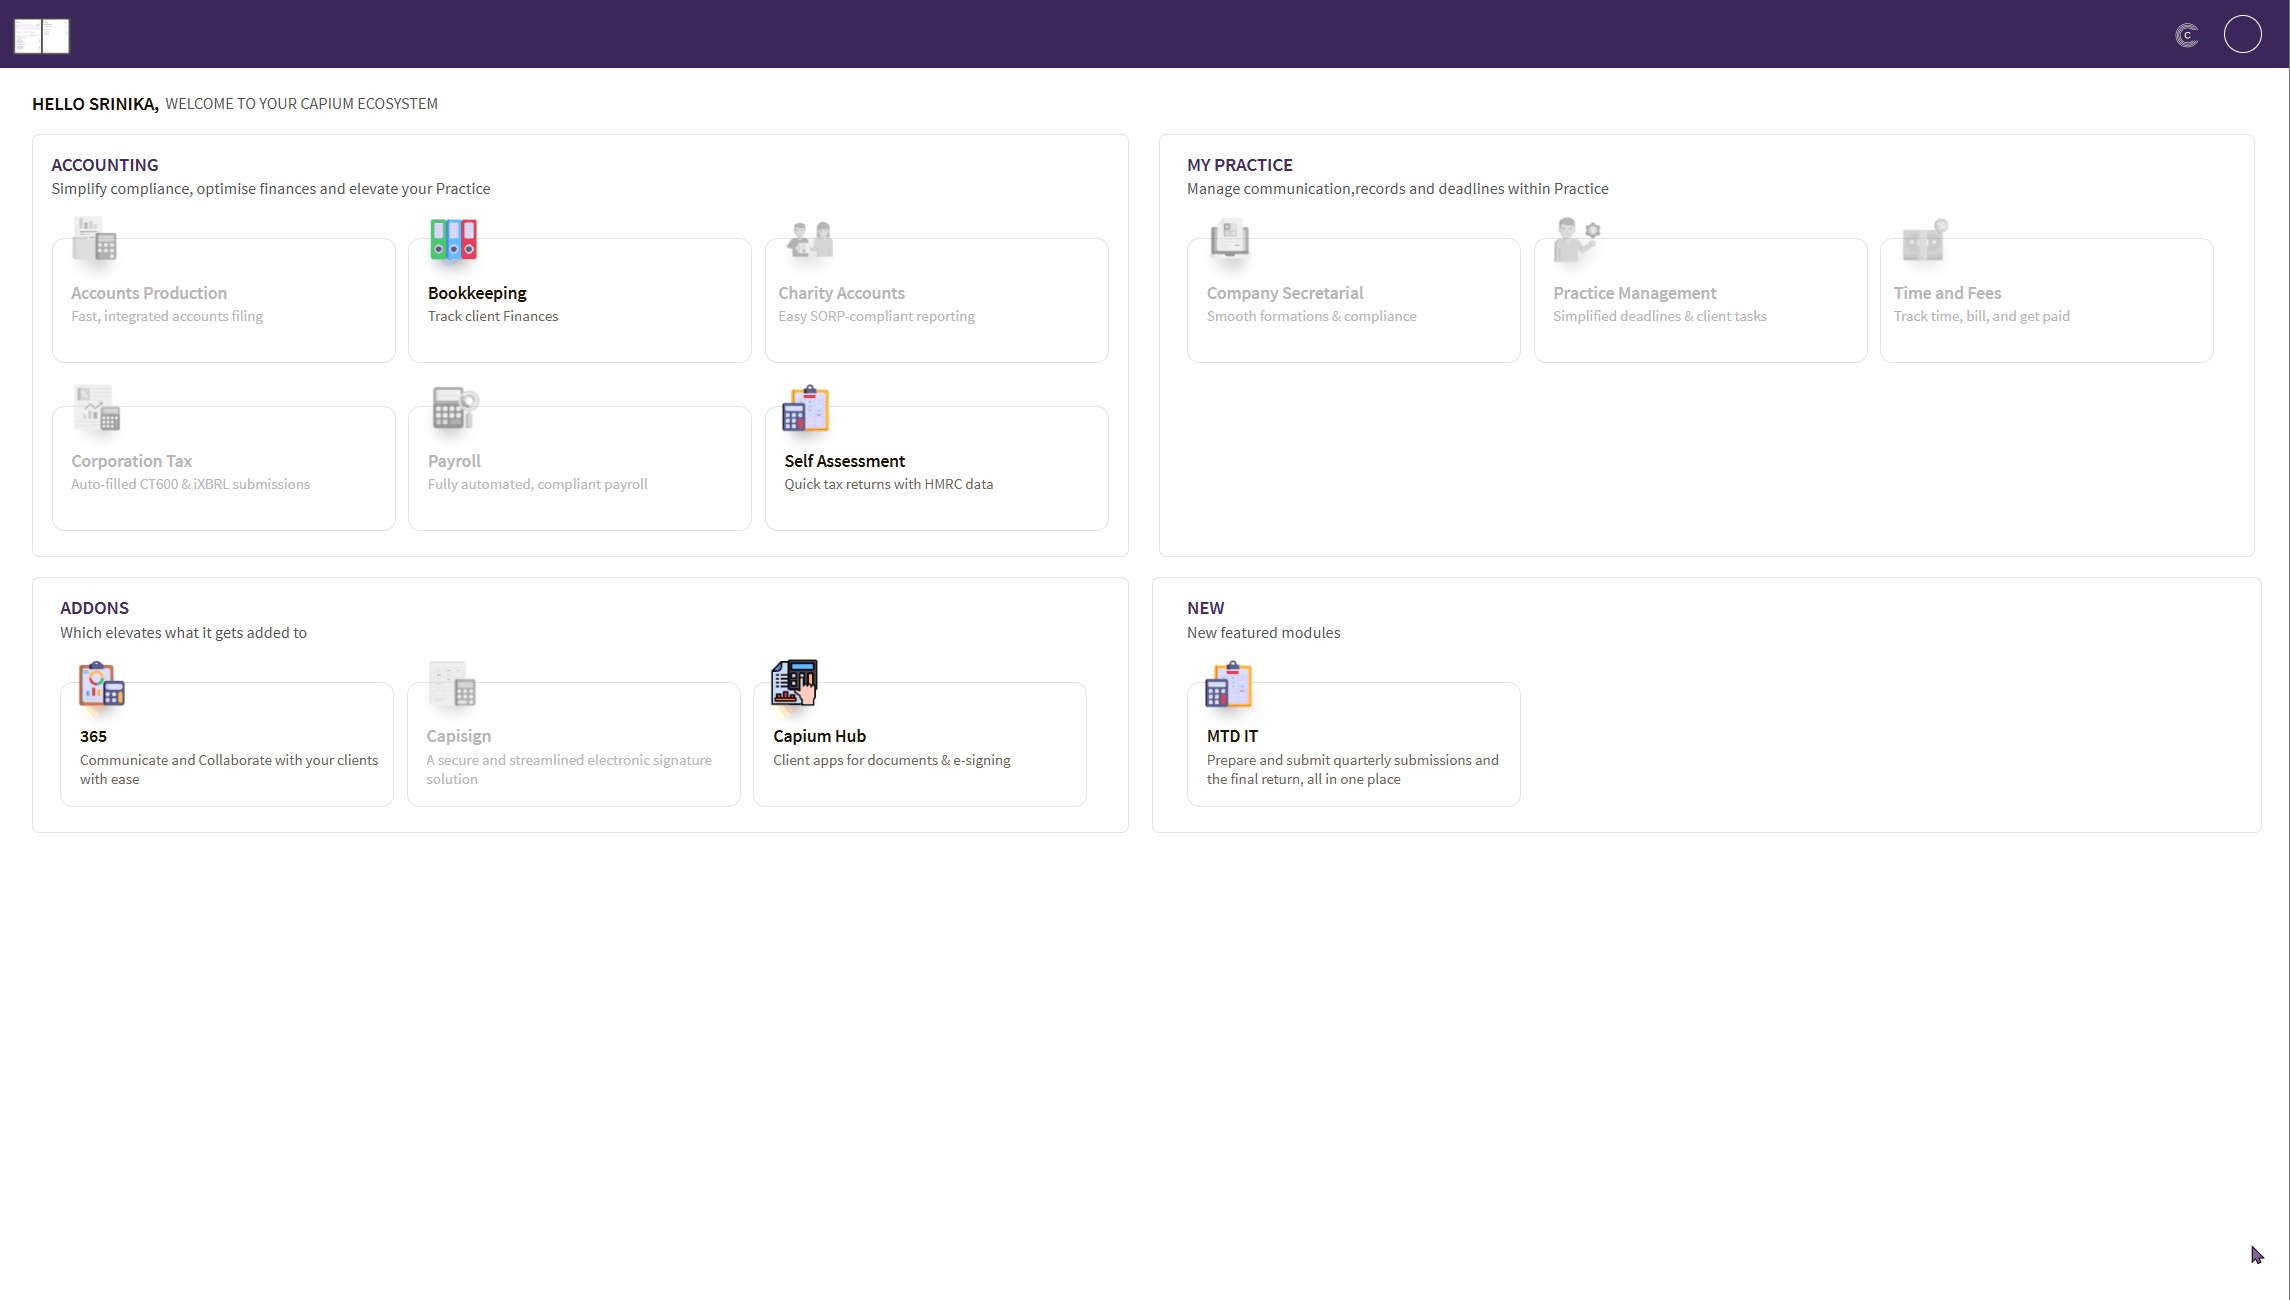Select Corporation Tax card title
Image resolution: width=2290 pixels, height=1300 pixels.
click(131, 461)
